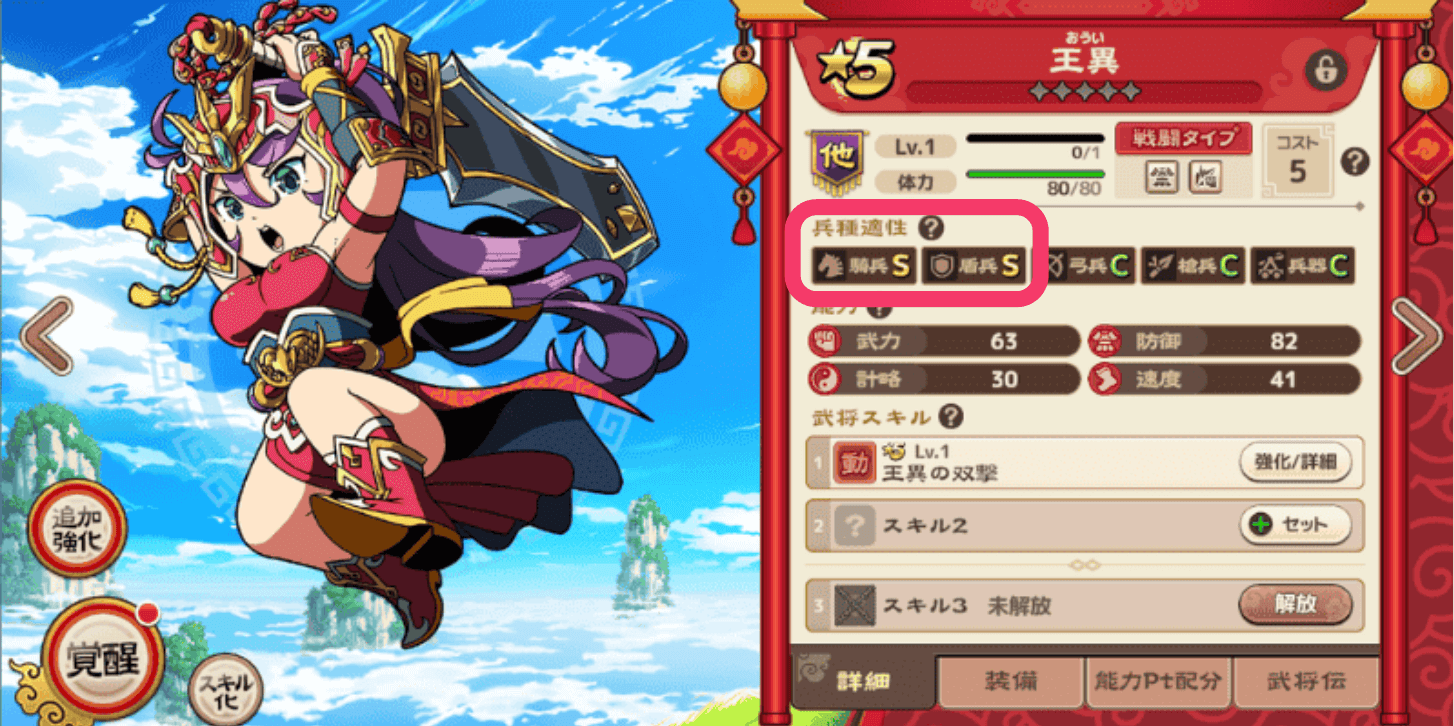Select the 槍兵 C aptitude badge
The image size is (1454, 726).
tap(1193, 265)
